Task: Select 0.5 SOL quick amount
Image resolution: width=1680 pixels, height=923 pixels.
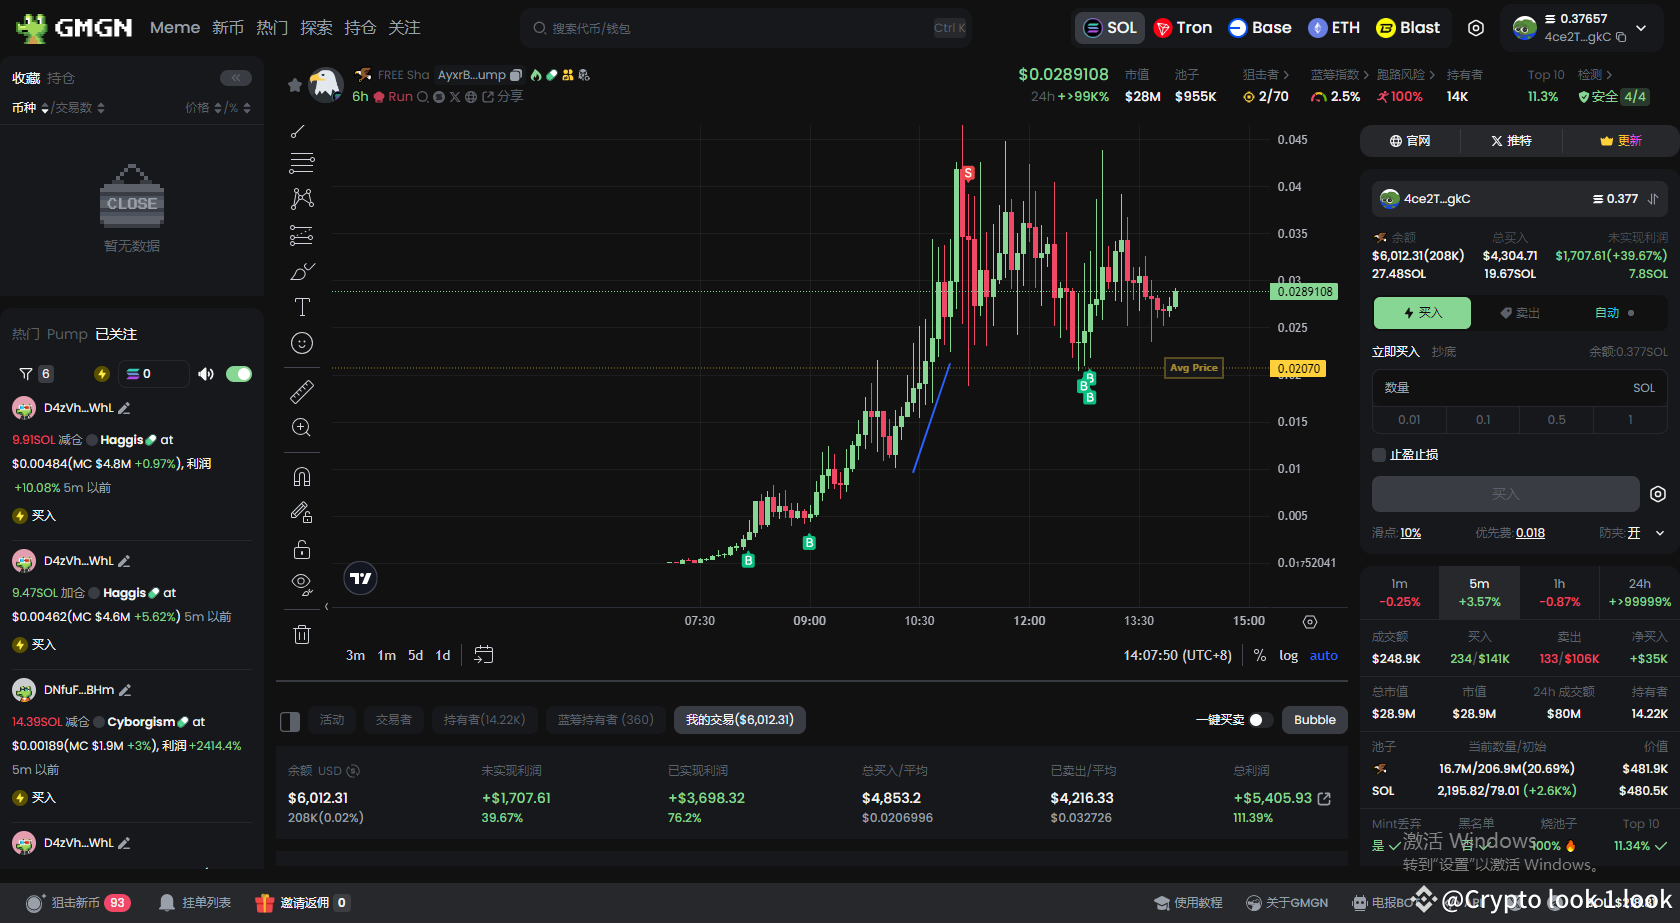Action: [x=1556, y=420]
